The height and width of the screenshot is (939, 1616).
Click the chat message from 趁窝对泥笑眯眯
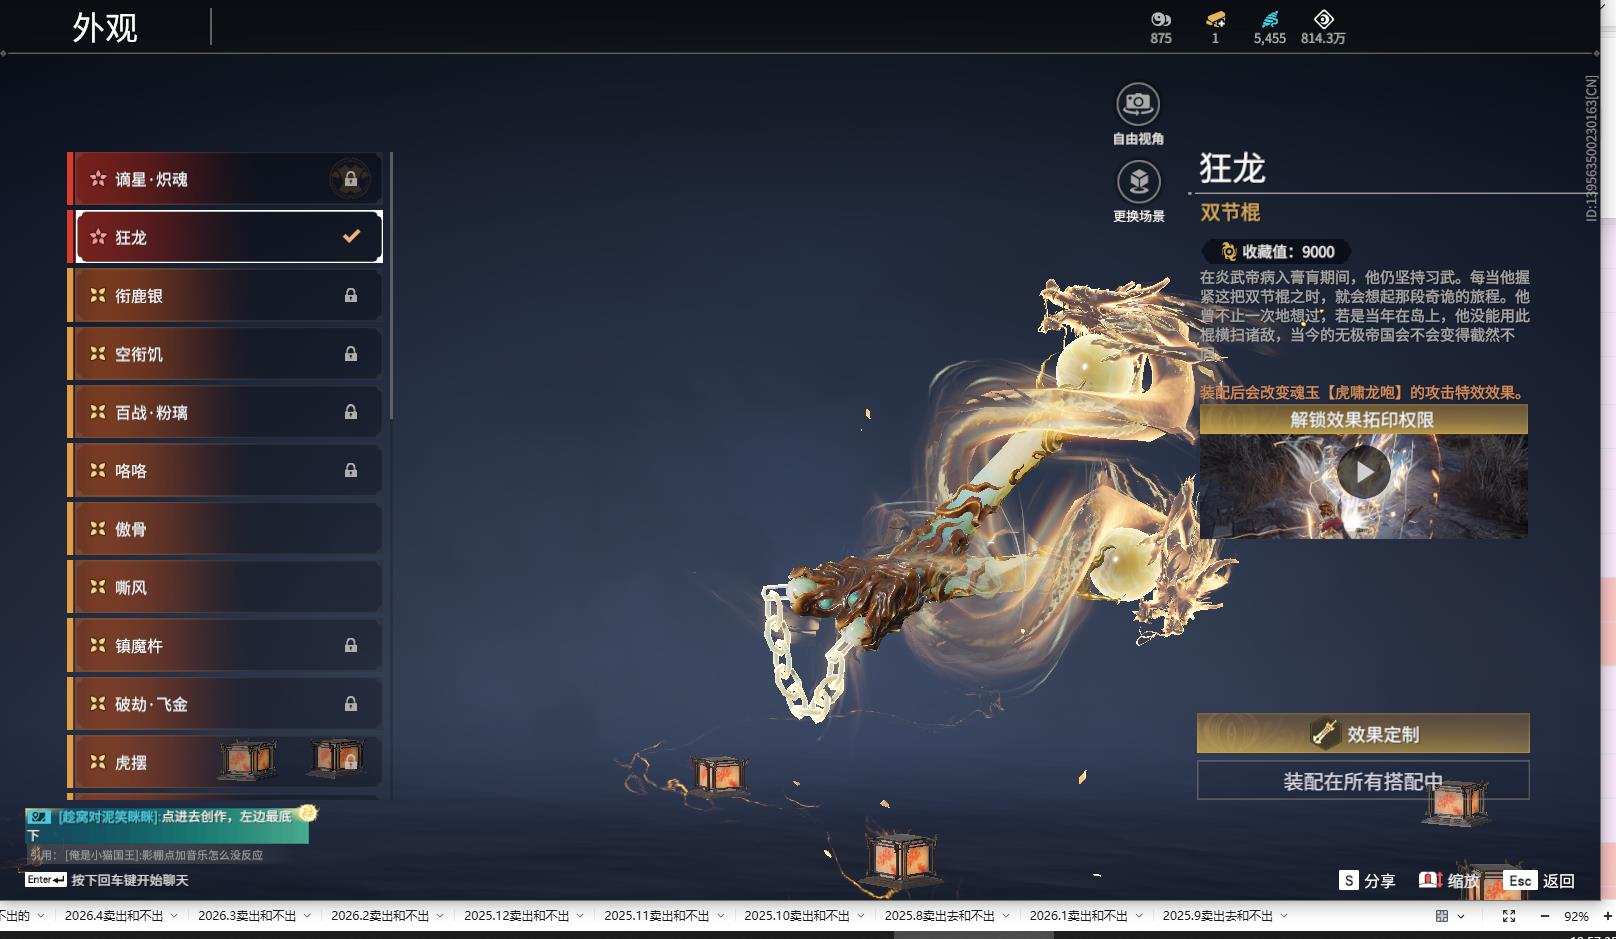pyautogui.click(x=167, y=825)
